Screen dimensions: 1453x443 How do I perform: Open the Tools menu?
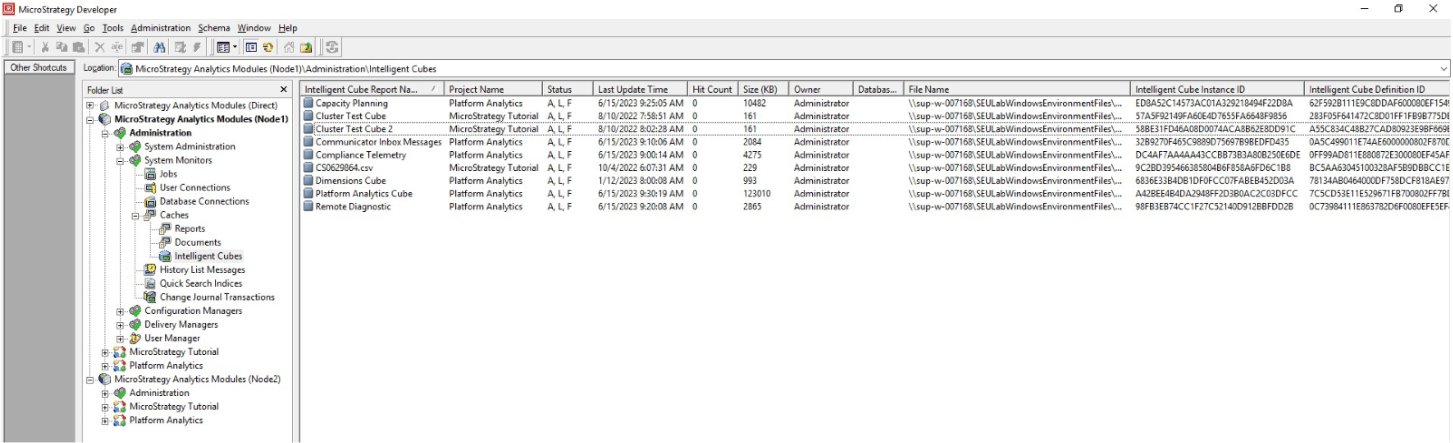[x=113, y=28]
